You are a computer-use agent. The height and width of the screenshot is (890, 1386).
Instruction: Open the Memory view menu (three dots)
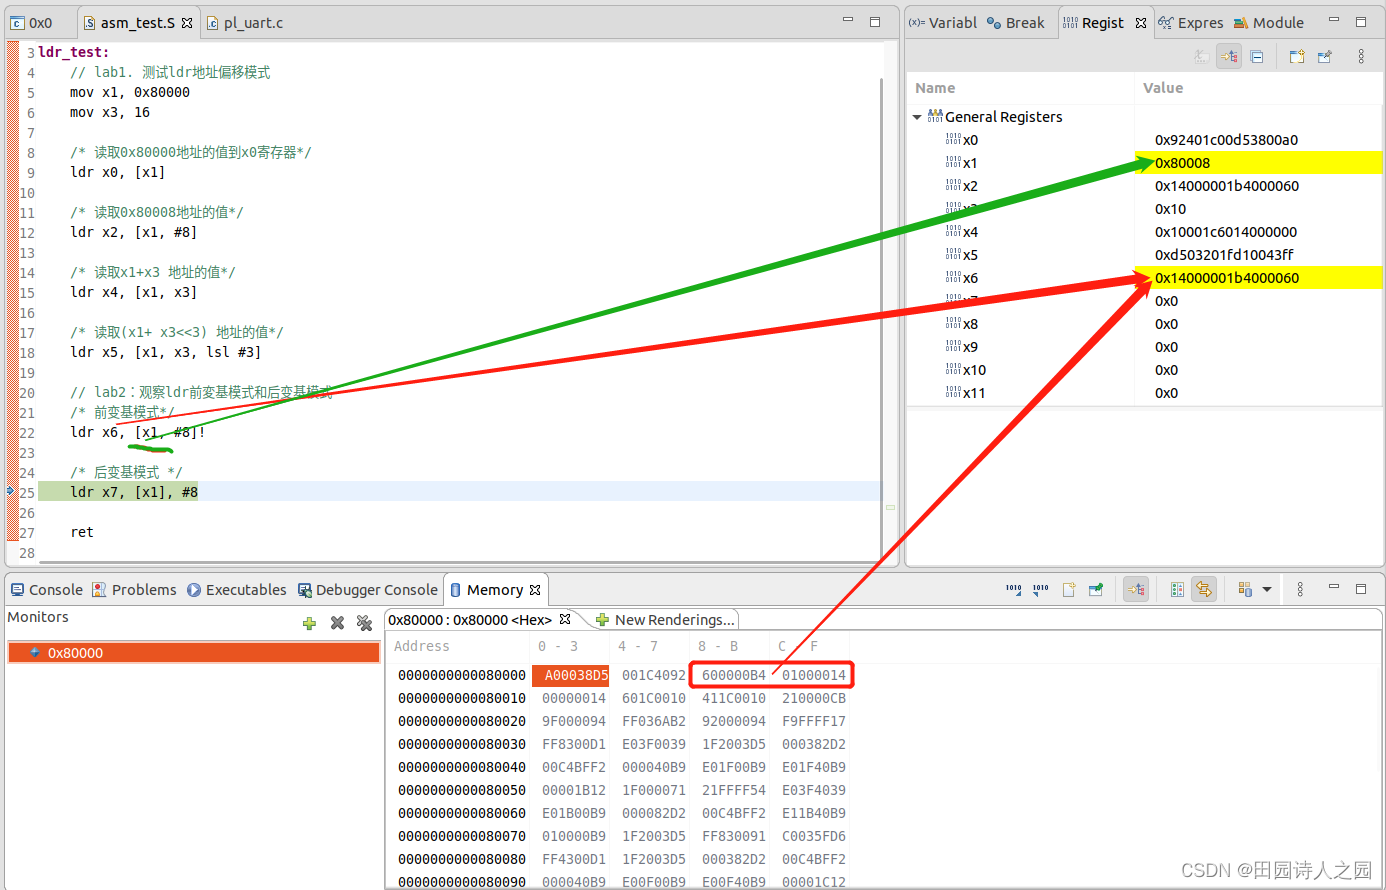[x=1300, y=590]
